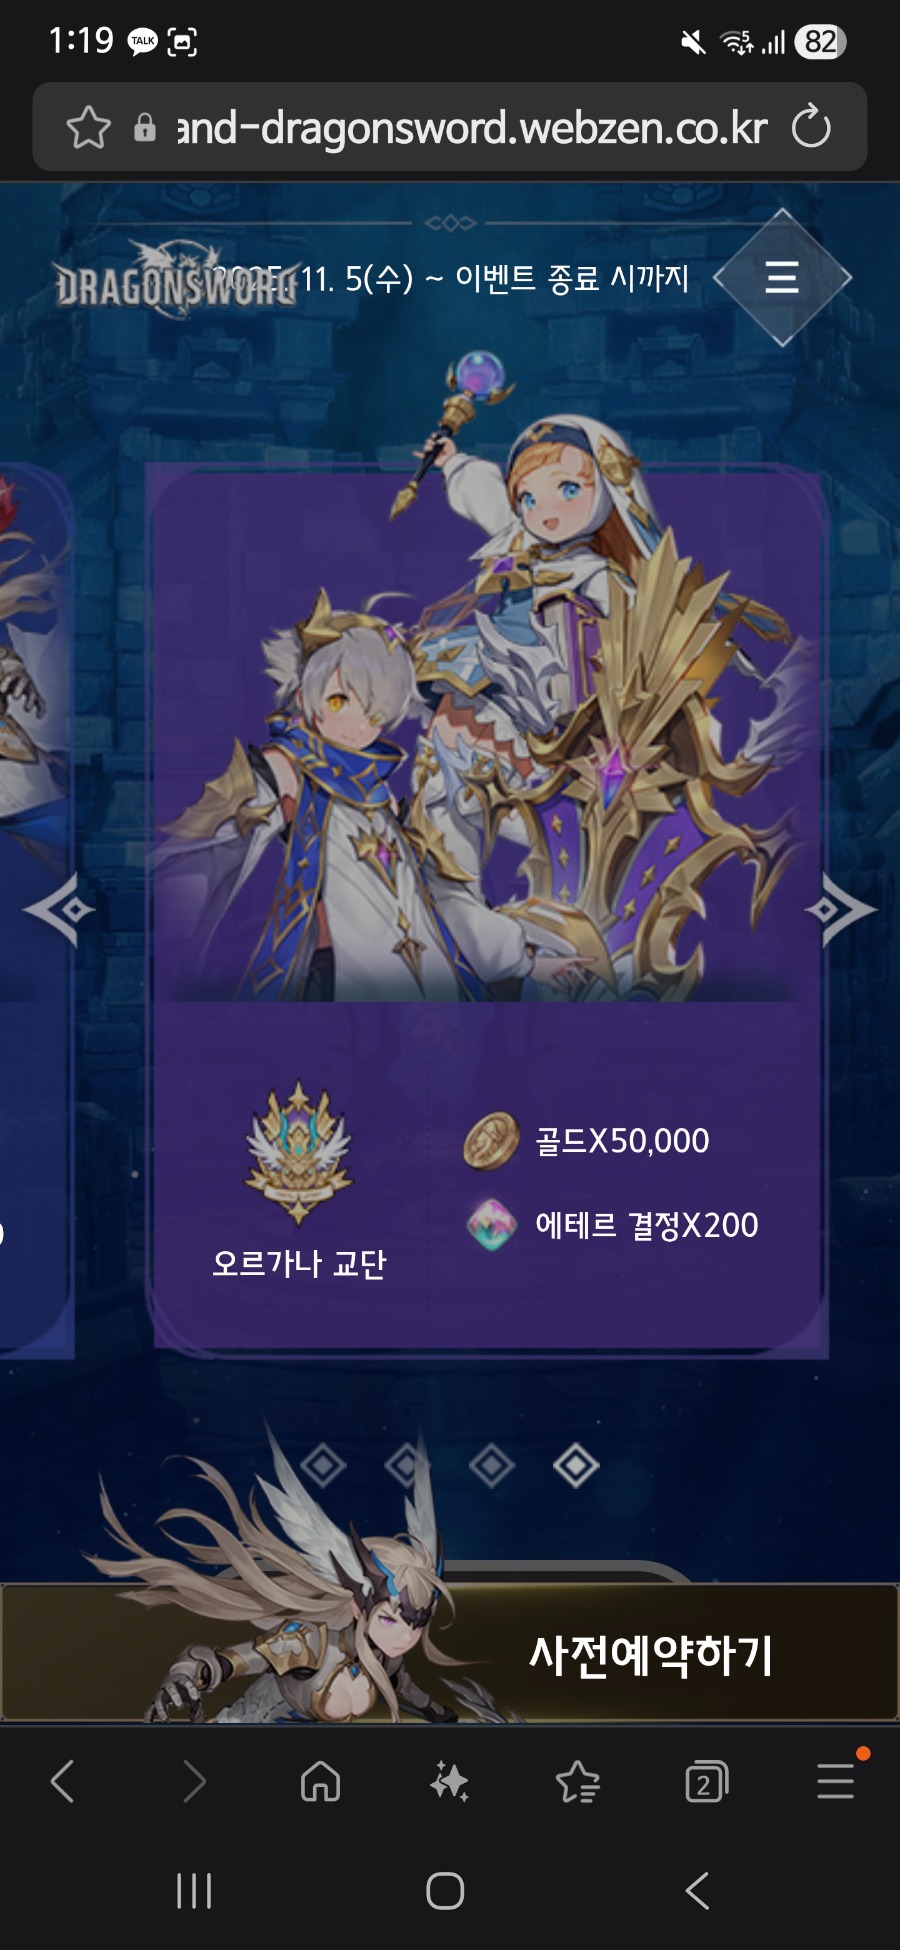Bookmark page with star icon in address bar
The image size is (900, 1950).
(88, 128)
